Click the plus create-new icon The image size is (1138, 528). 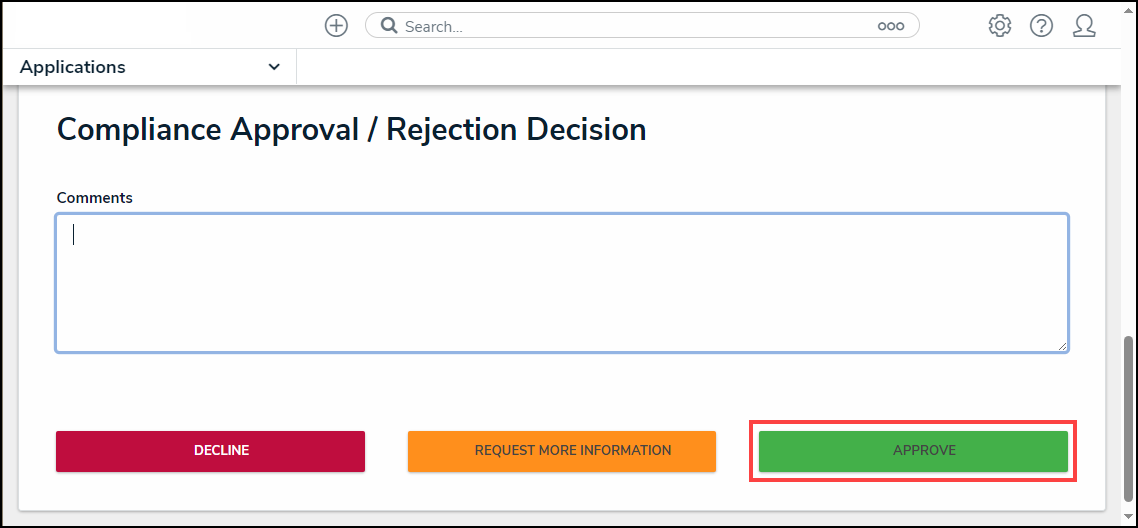click(336, 26)
